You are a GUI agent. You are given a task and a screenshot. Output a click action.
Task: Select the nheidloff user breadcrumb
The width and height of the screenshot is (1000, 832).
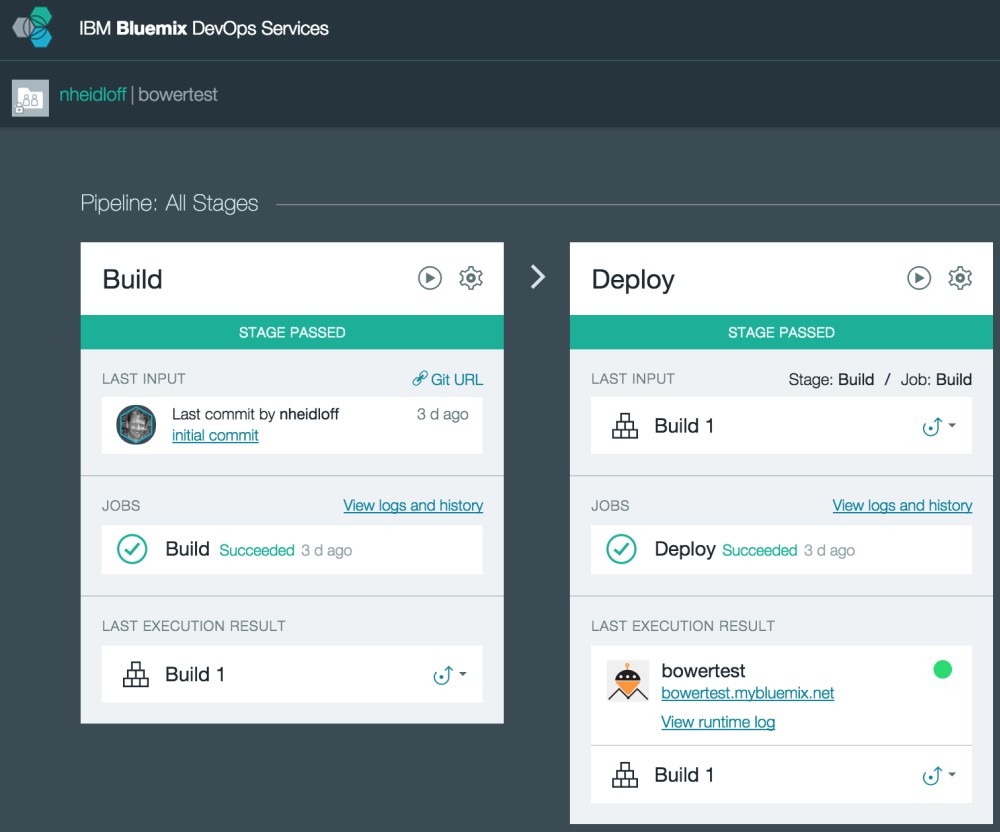[x=92, y=94]
